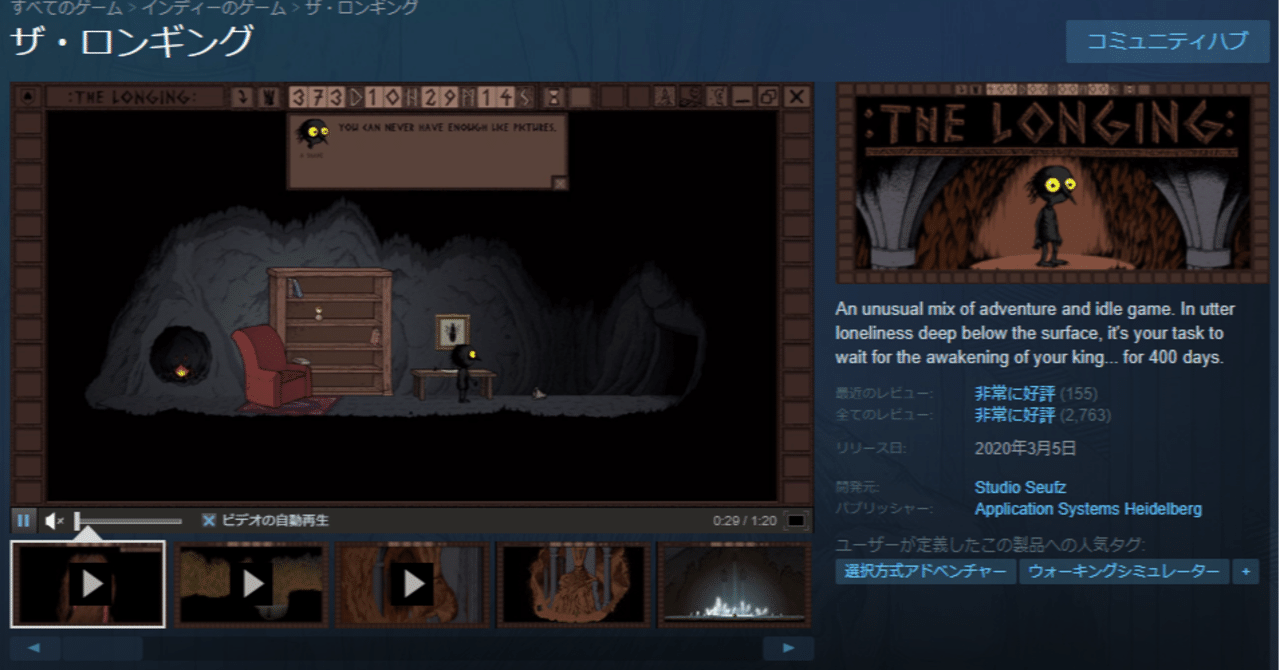
Task: Click the video playback area
Action: click(x=412, y=295)
